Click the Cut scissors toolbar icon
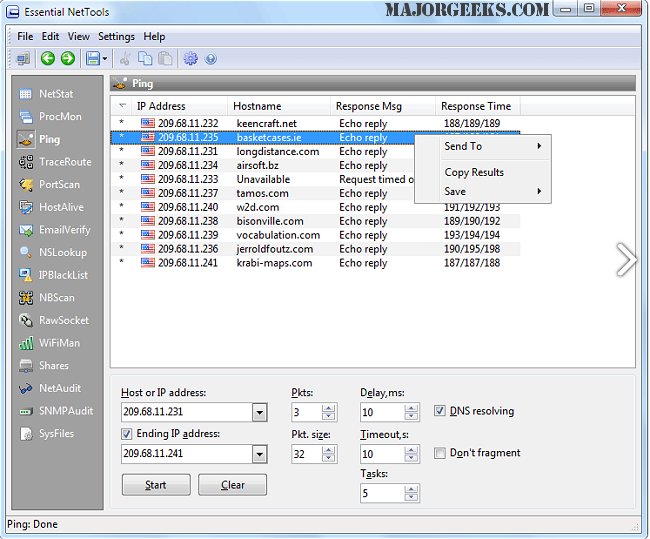The height and width of the screenshot is (539, 650). 125,58
